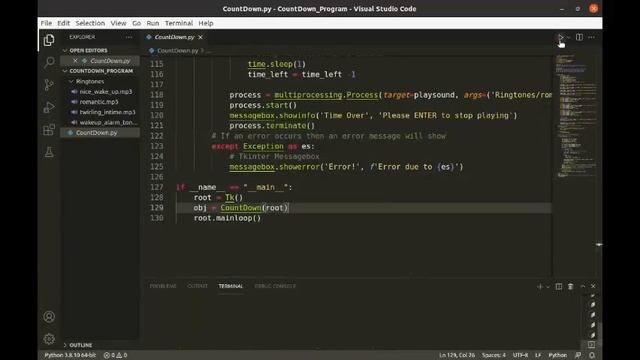Viewport: 640px width, 360px height.
Task: Open the Go menu
Action: coord(136,23)
